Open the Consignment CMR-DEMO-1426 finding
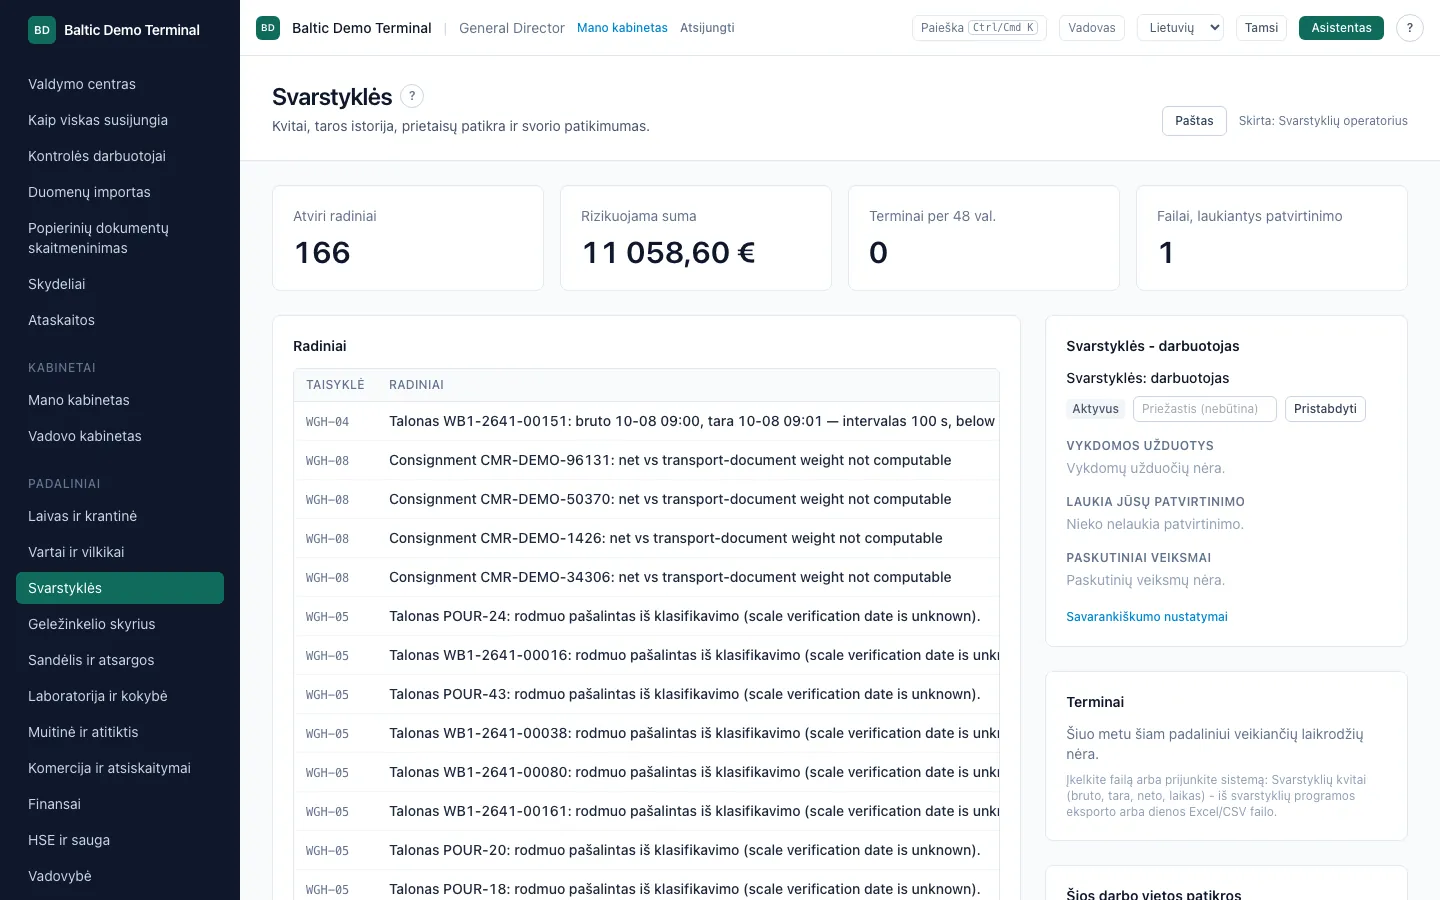 [x=646, y=538]
